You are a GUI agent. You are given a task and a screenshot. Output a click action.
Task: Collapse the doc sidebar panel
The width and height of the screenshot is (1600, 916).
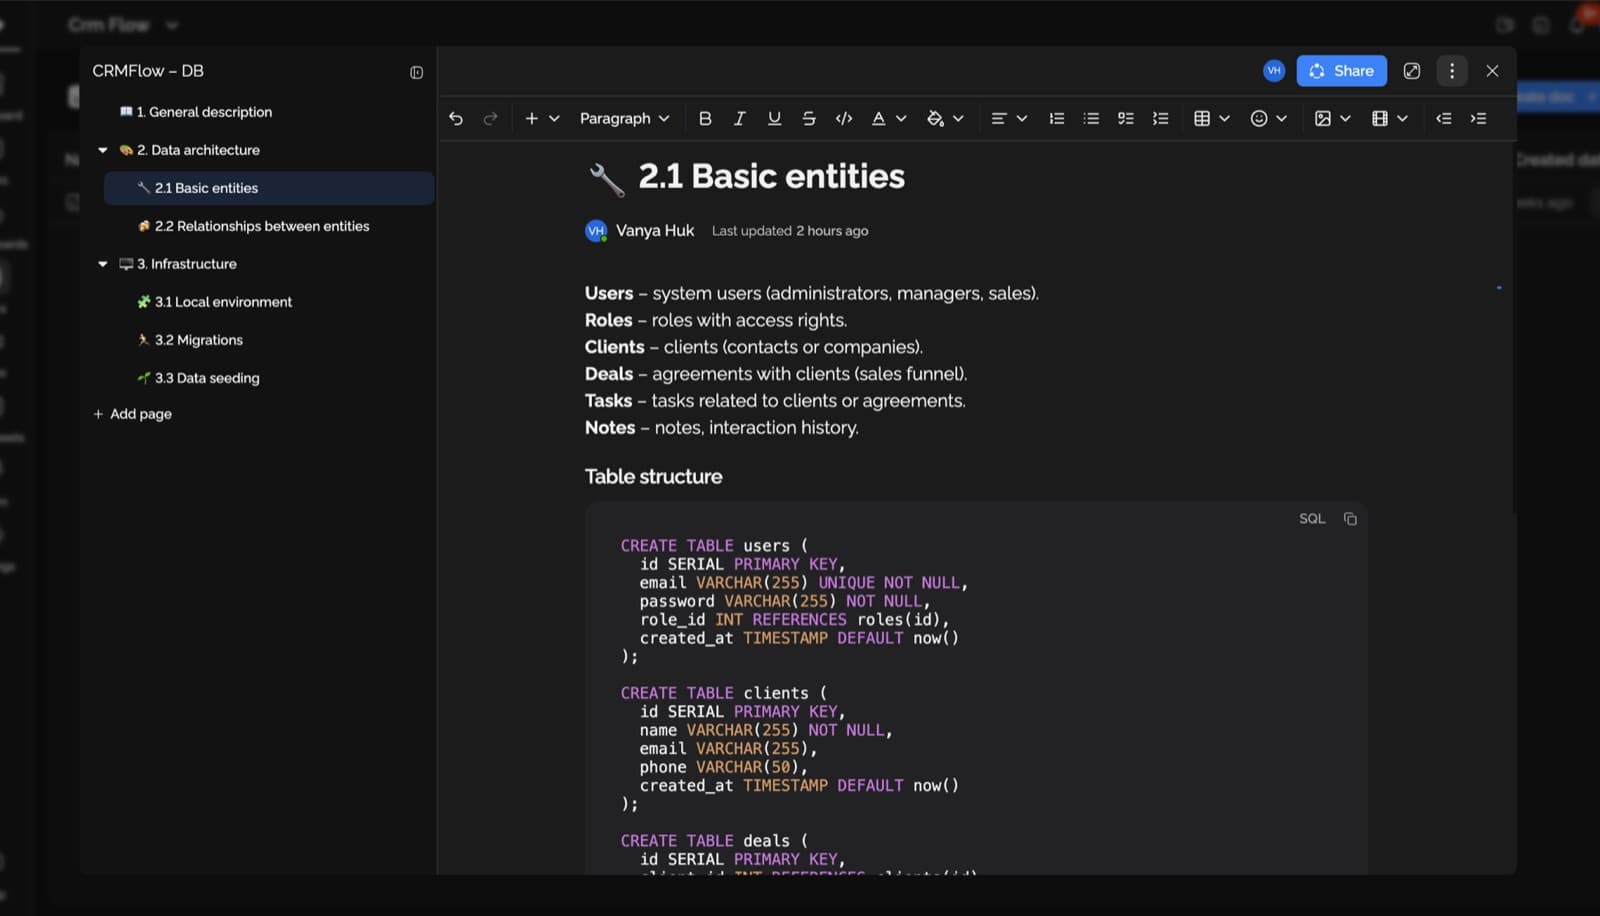416,72
